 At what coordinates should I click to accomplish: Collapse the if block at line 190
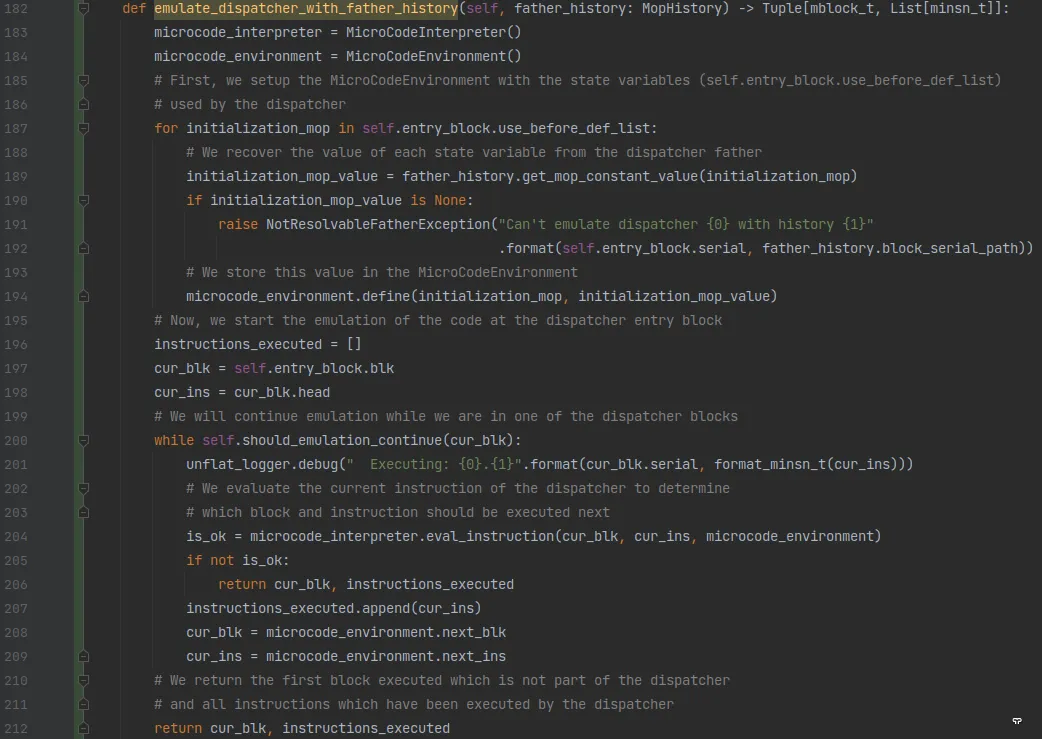coord(84,200)
